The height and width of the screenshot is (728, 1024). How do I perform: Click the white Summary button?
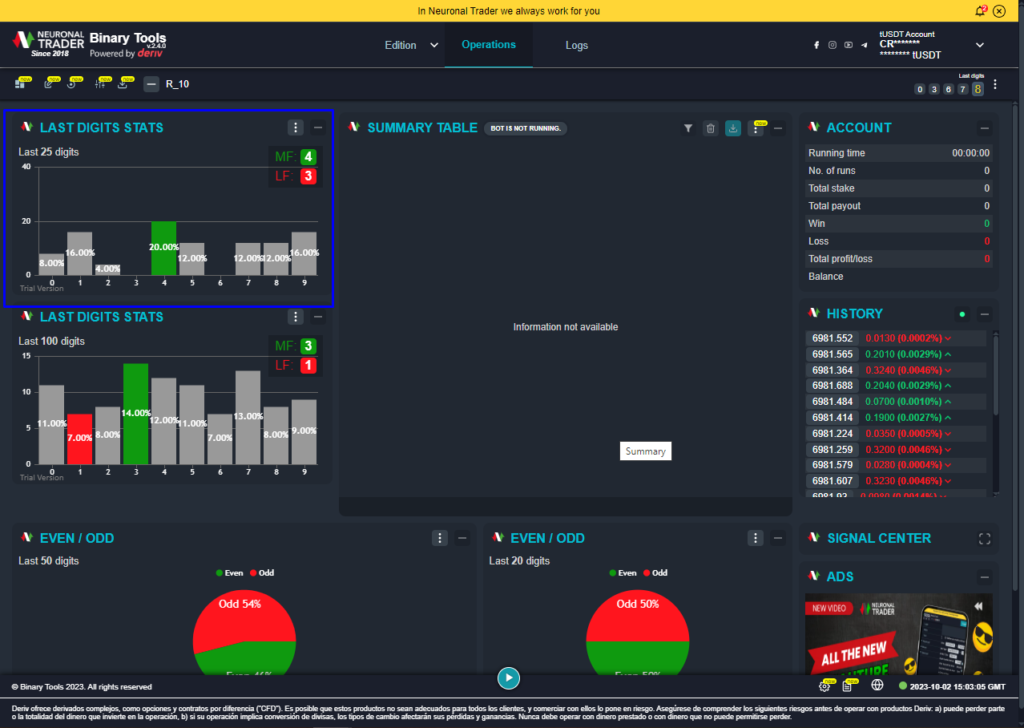tap(645, 451)
